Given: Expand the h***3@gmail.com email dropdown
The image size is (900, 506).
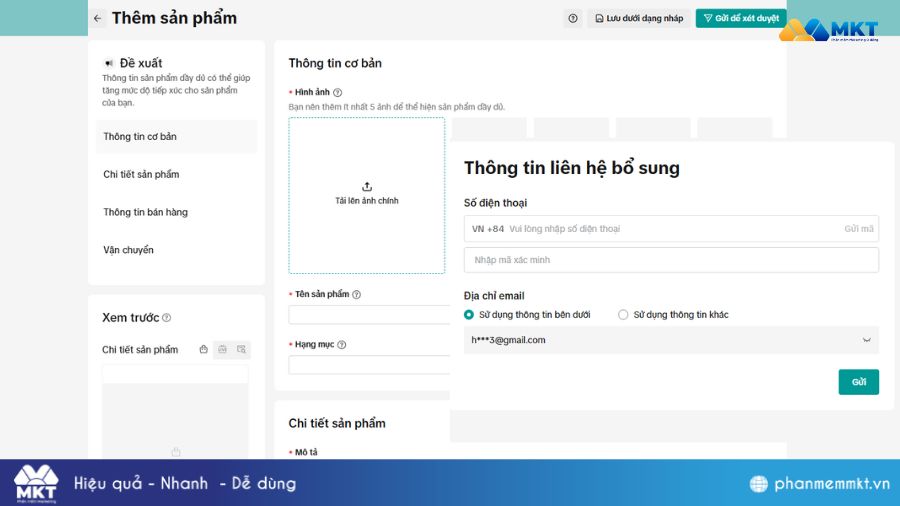Looking at the screenshot, I should (x=671, y=340).
